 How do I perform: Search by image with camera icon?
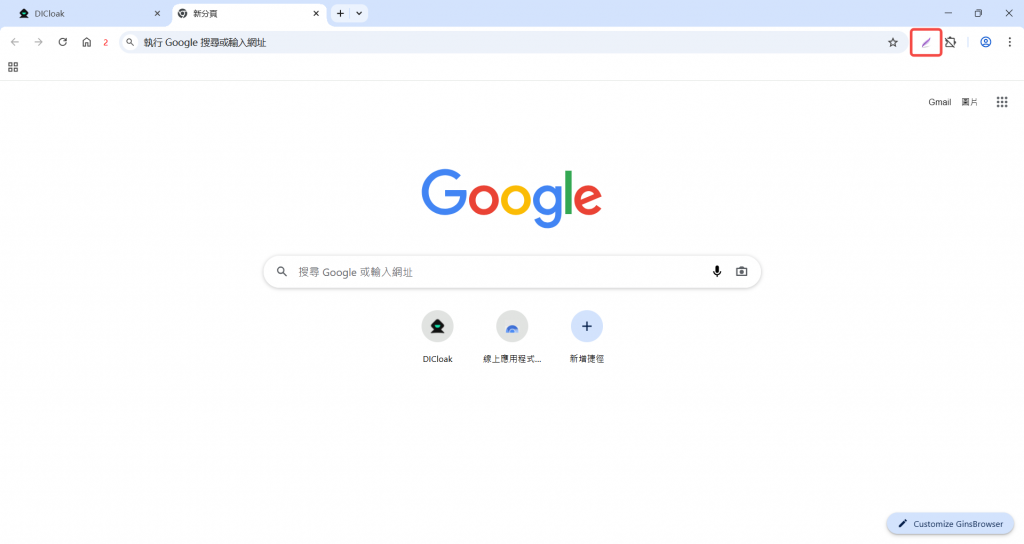click(741, 272)
